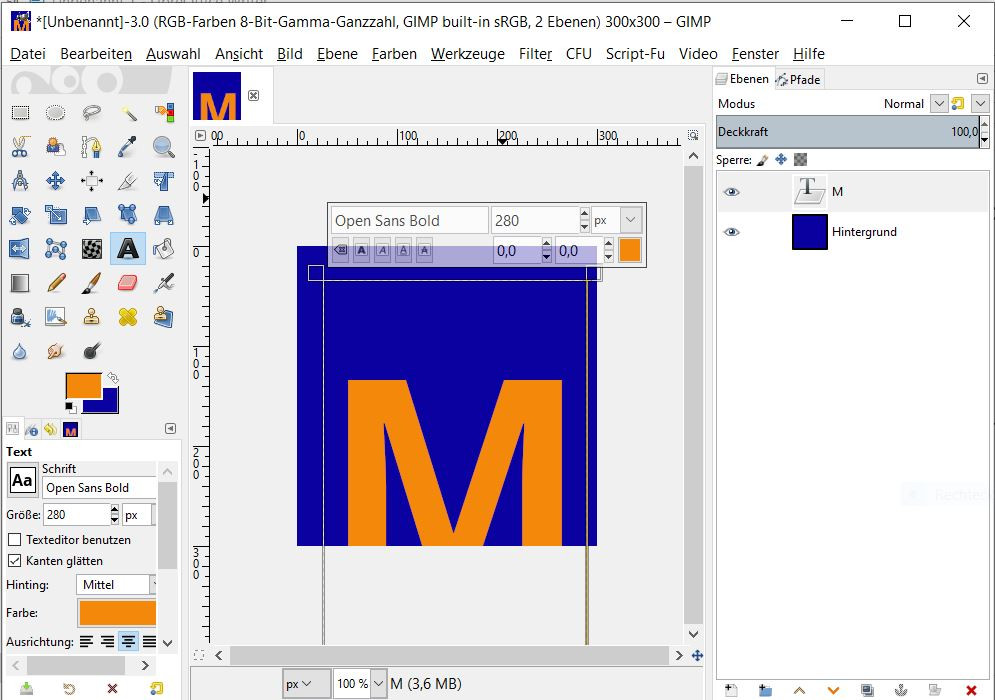Select the Move tool
Screen dimensions: 995x700
point(56,181)
